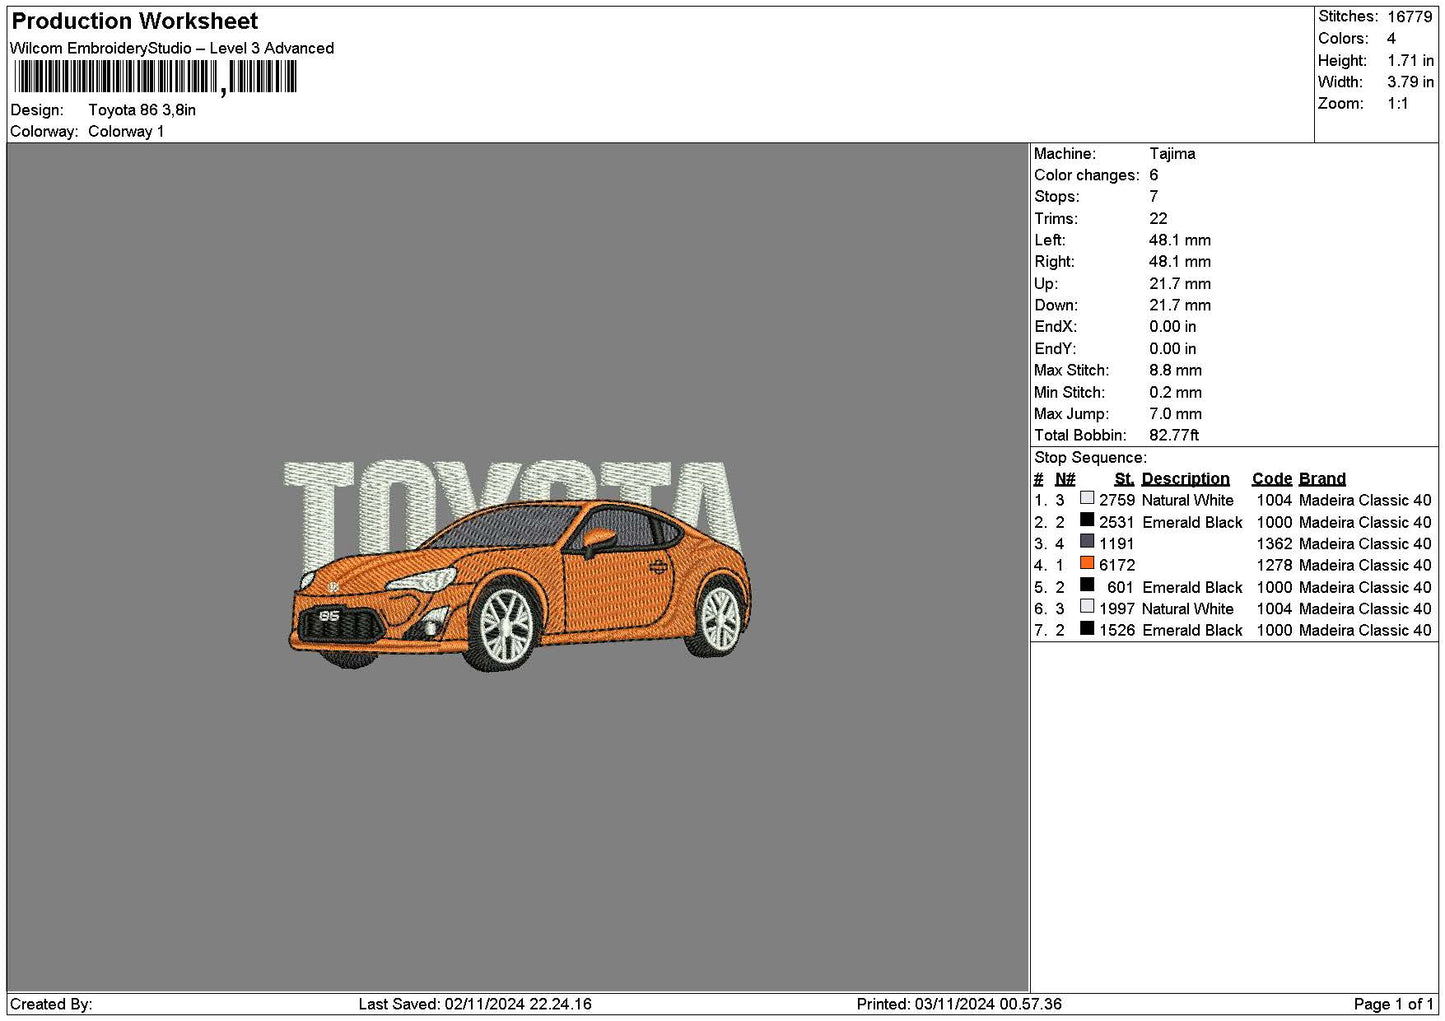Image resolution: width=1445 pixels, height=1021 pixels.
Task: Click the design name 'Toyota 86 3,8in'
Action: [142, 110]
